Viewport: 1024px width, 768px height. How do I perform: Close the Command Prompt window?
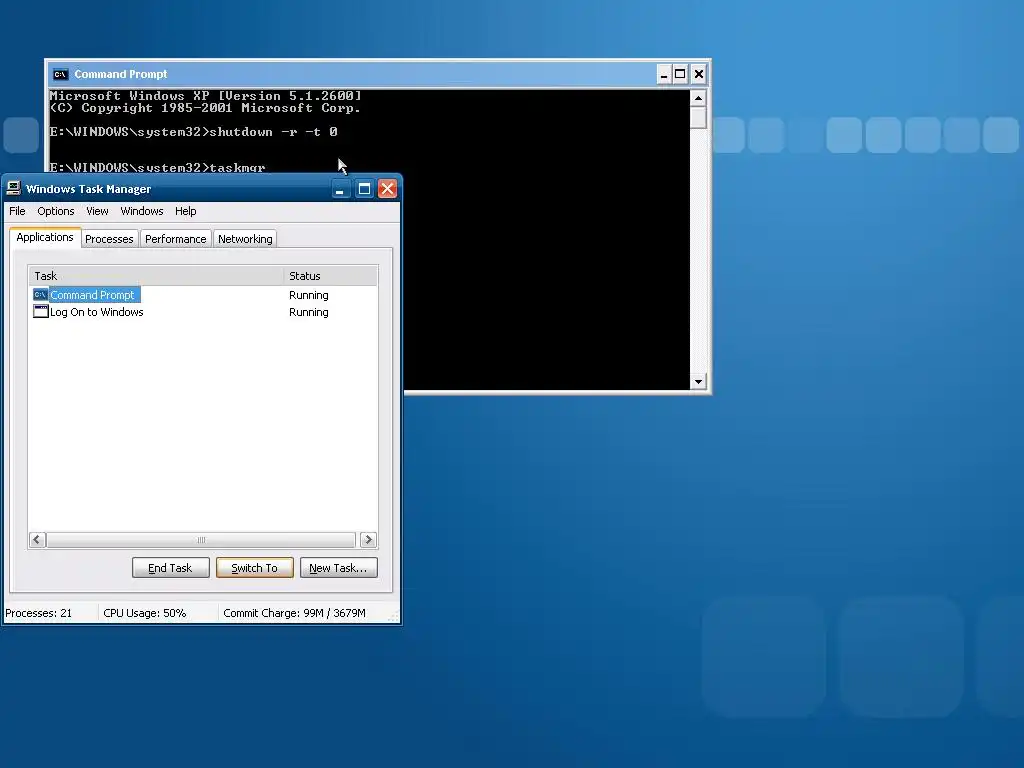click(699, 74)
